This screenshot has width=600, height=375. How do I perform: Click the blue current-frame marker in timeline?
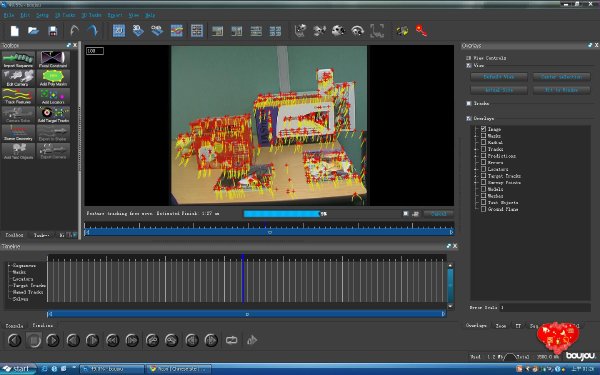tap(243, 278)
